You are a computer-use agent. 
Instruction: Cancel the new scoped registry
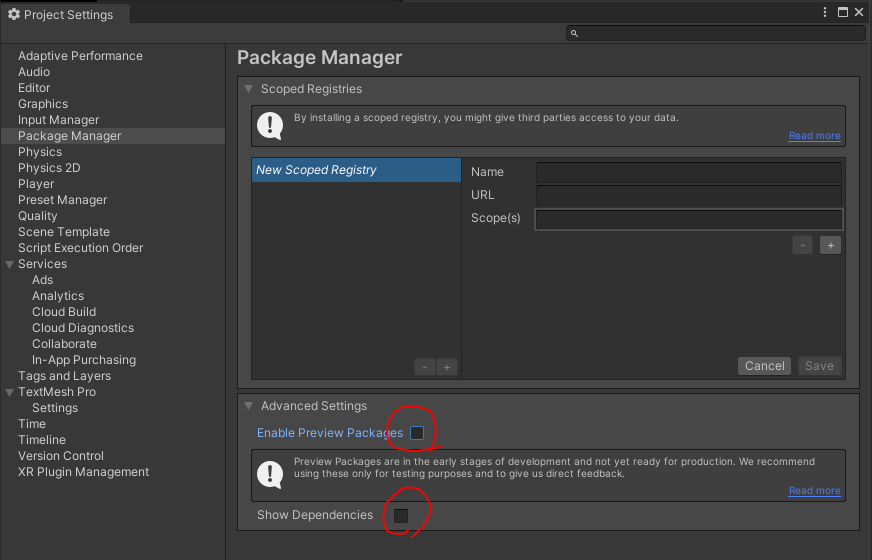(764, 366)
